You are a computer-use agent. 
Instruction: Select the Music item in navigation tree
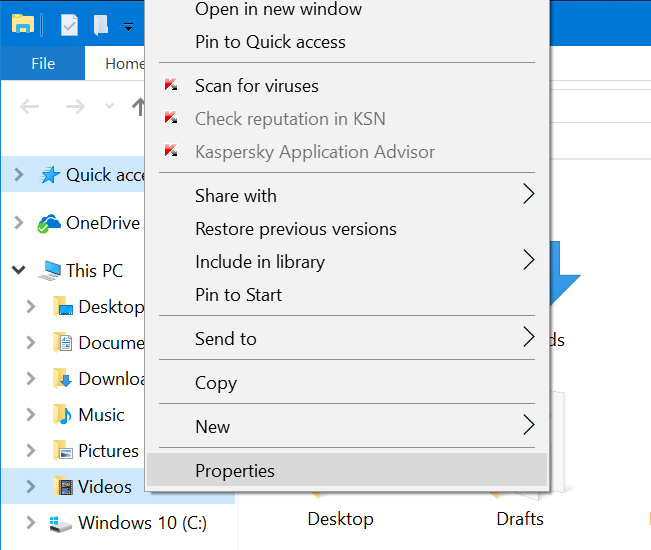101,415
